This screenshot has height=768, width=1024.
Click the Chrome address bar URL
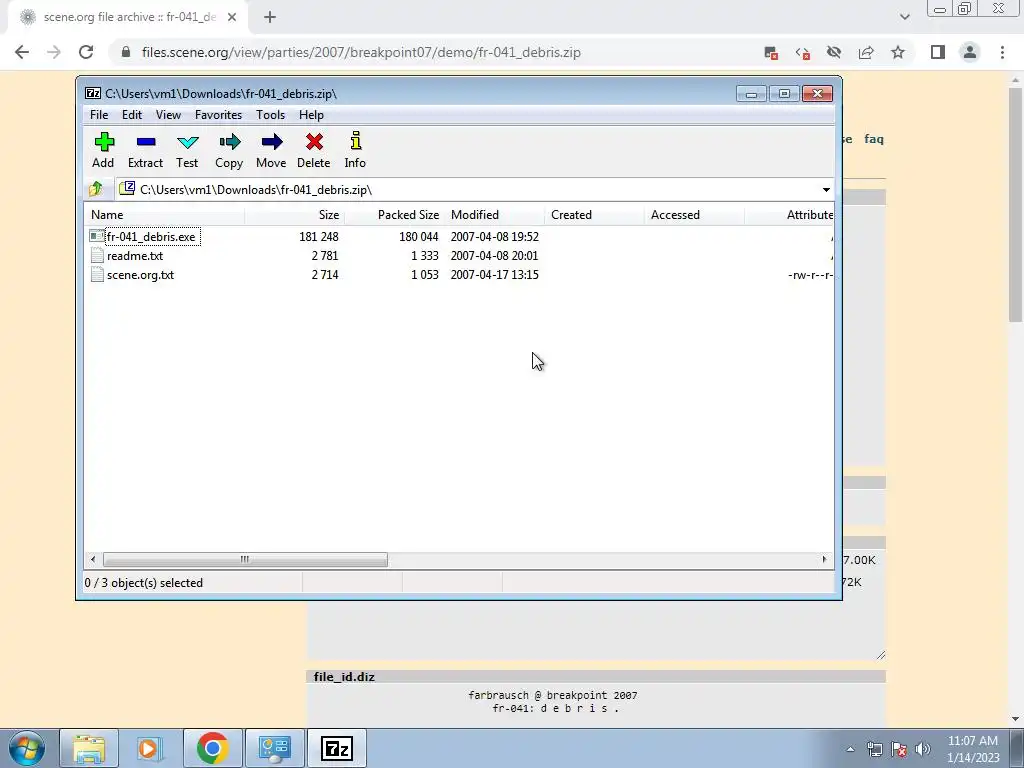(x=361, y=52)
